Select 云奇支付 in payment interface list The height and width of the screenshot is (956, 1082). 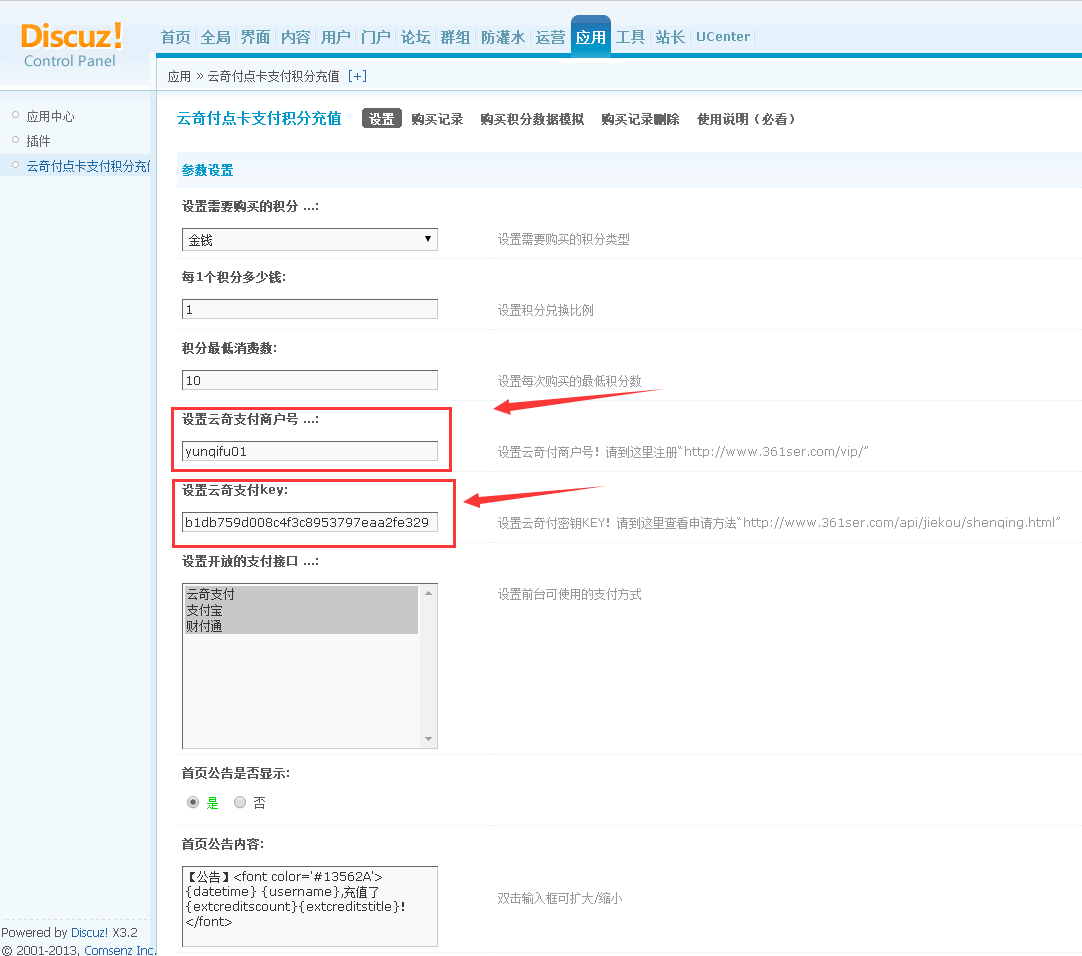pyautogui.click(x=301, y=594)
